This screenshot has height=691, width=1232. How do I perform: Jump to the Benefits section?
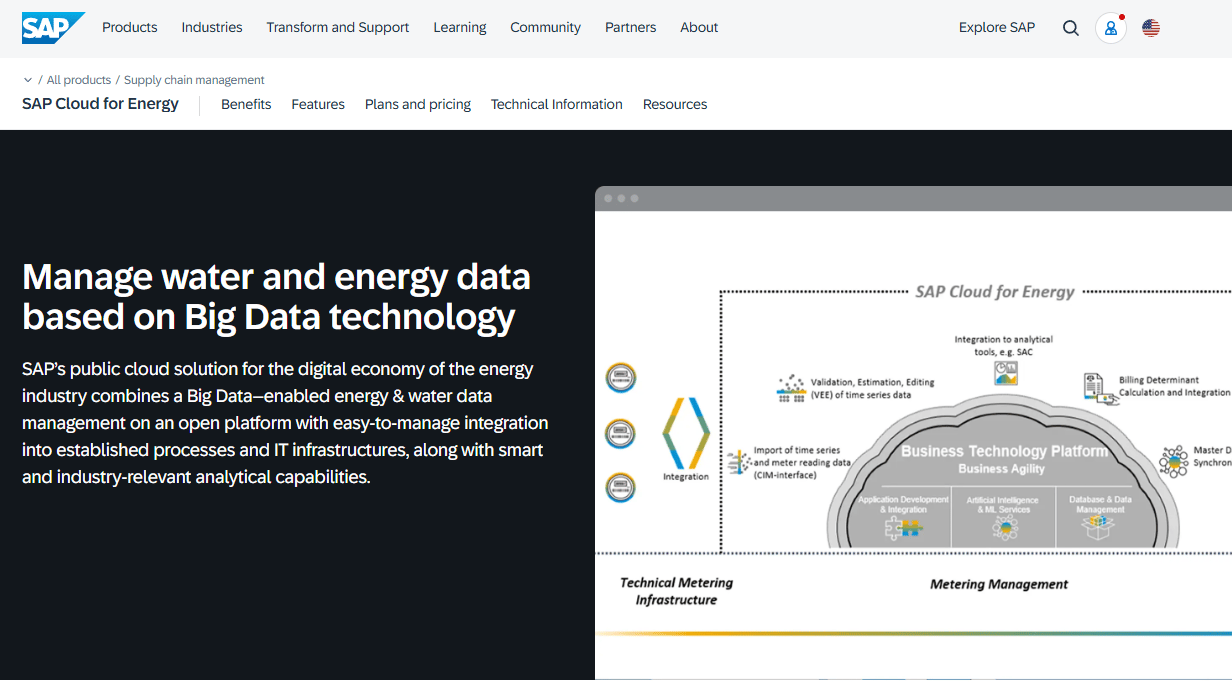tap(246, 104)
